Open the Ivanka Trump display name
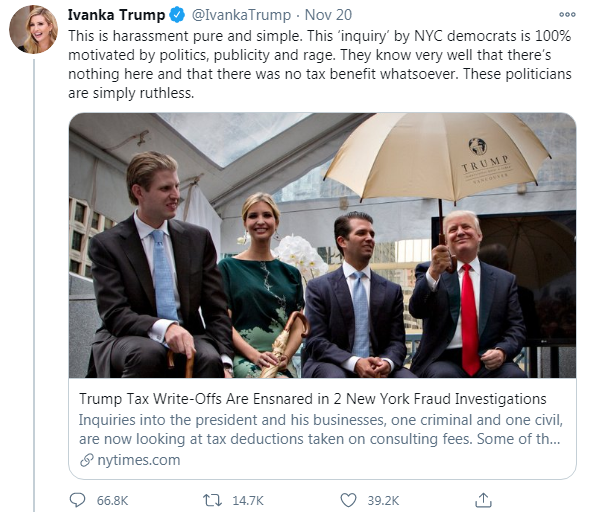 point(116,15)
